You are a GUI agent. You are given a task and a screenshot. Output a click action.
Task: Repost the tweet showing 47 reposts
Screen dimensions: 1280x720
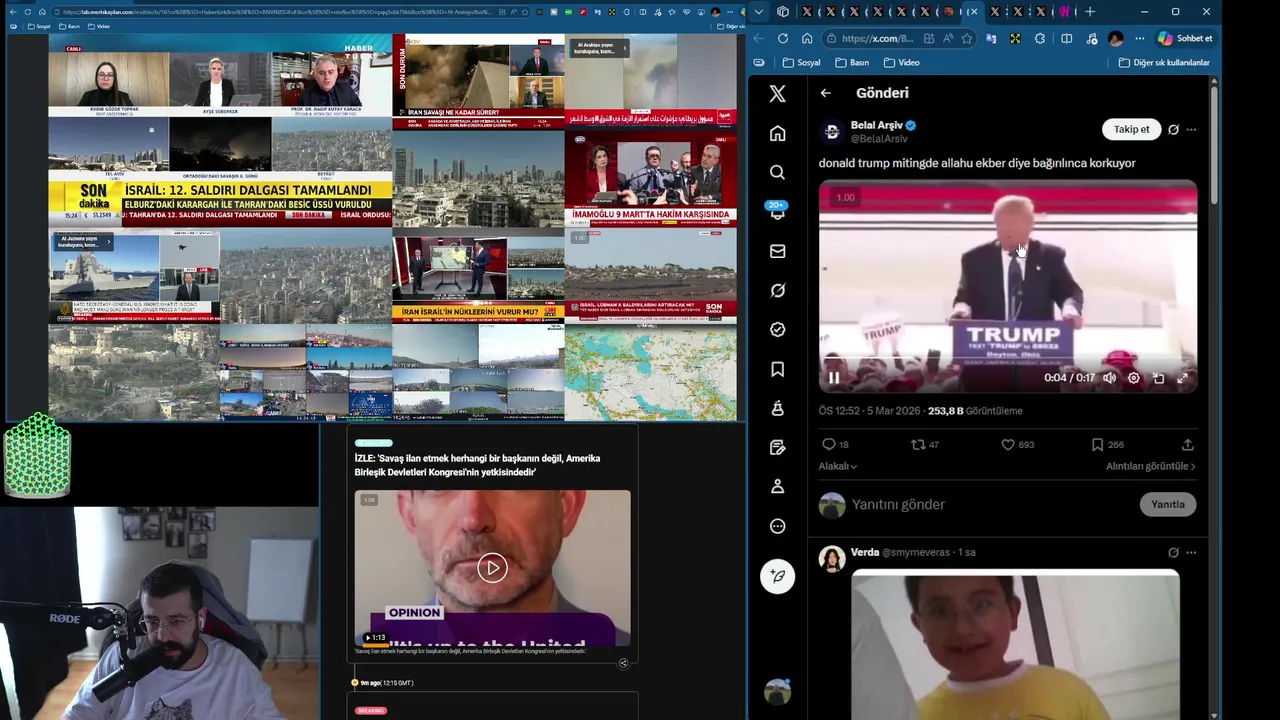click(x=924, y=444)
